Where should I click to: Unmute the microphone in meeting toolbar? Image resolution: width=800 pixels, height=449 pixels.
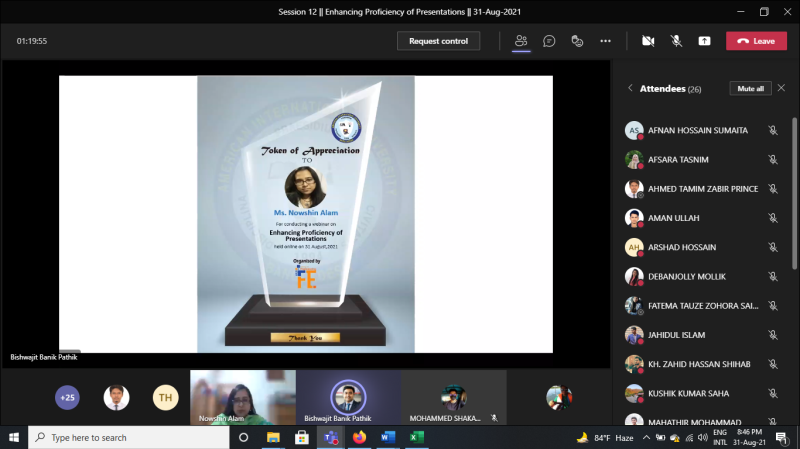pyautogui.click(x=676, y=41)
